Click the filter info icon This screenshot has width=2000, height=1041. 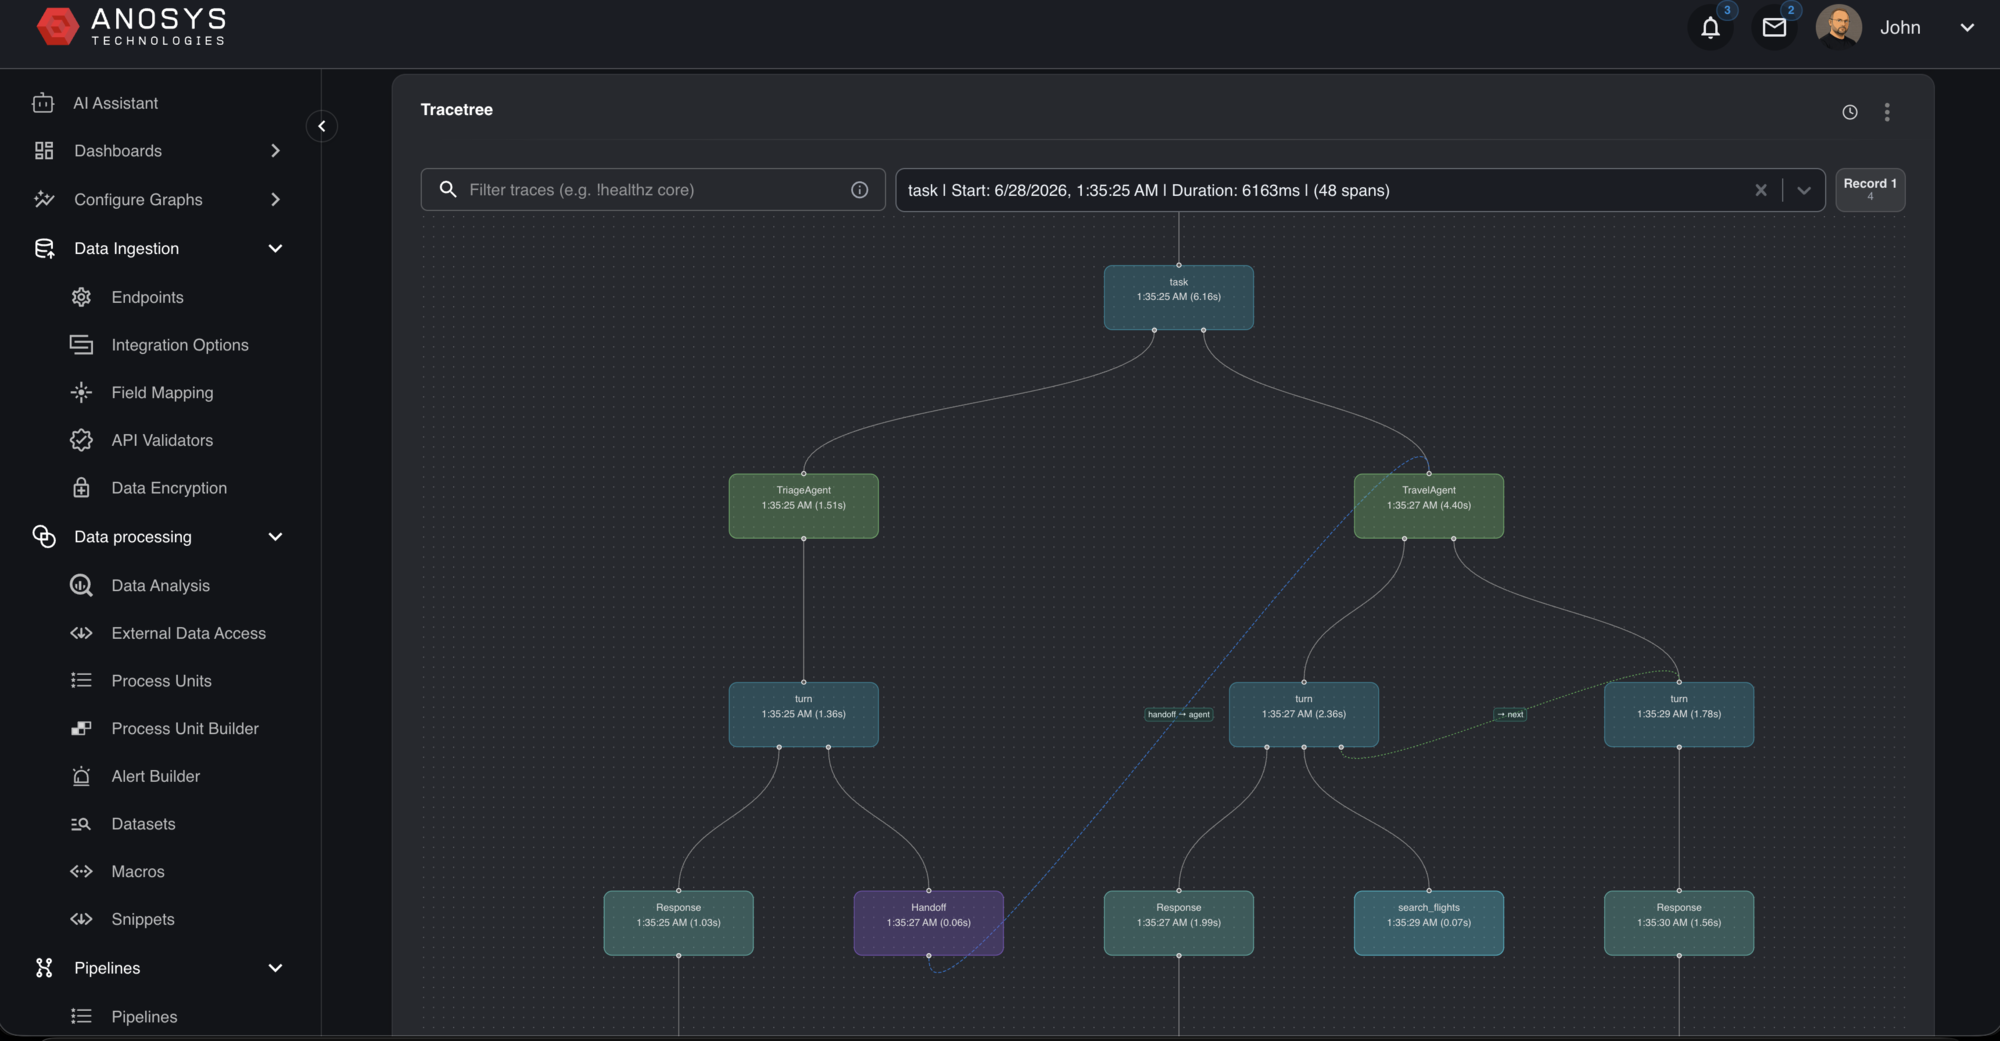click(860, 190)
